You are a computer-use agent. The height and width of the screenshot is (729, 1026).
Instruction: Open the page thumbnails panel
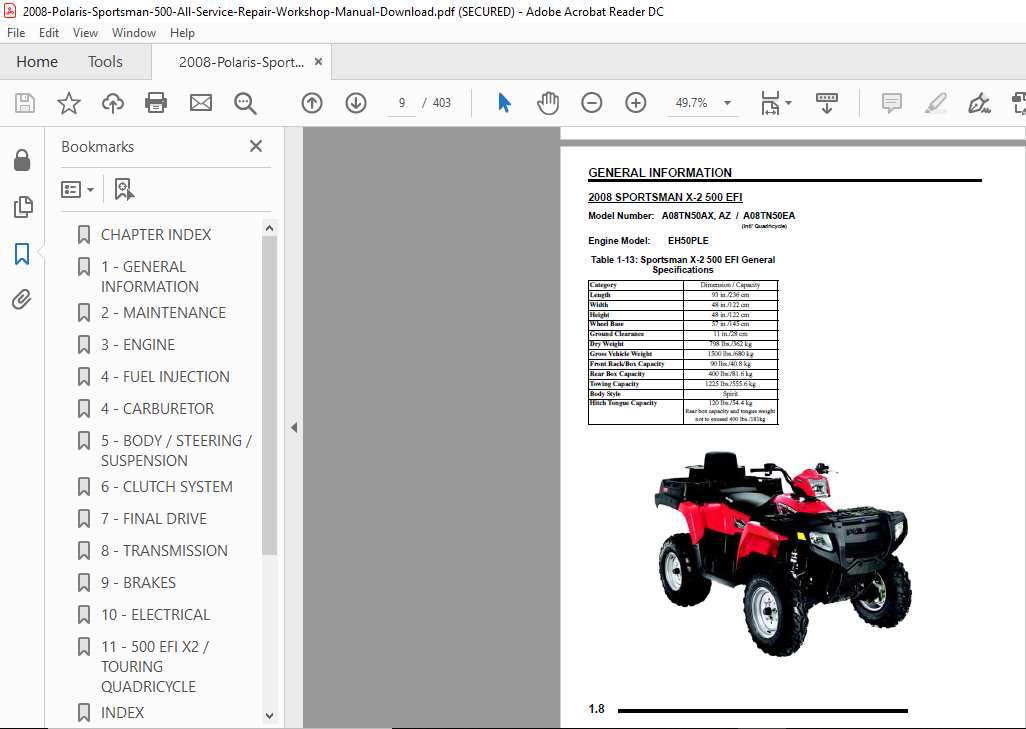point(22,207)
